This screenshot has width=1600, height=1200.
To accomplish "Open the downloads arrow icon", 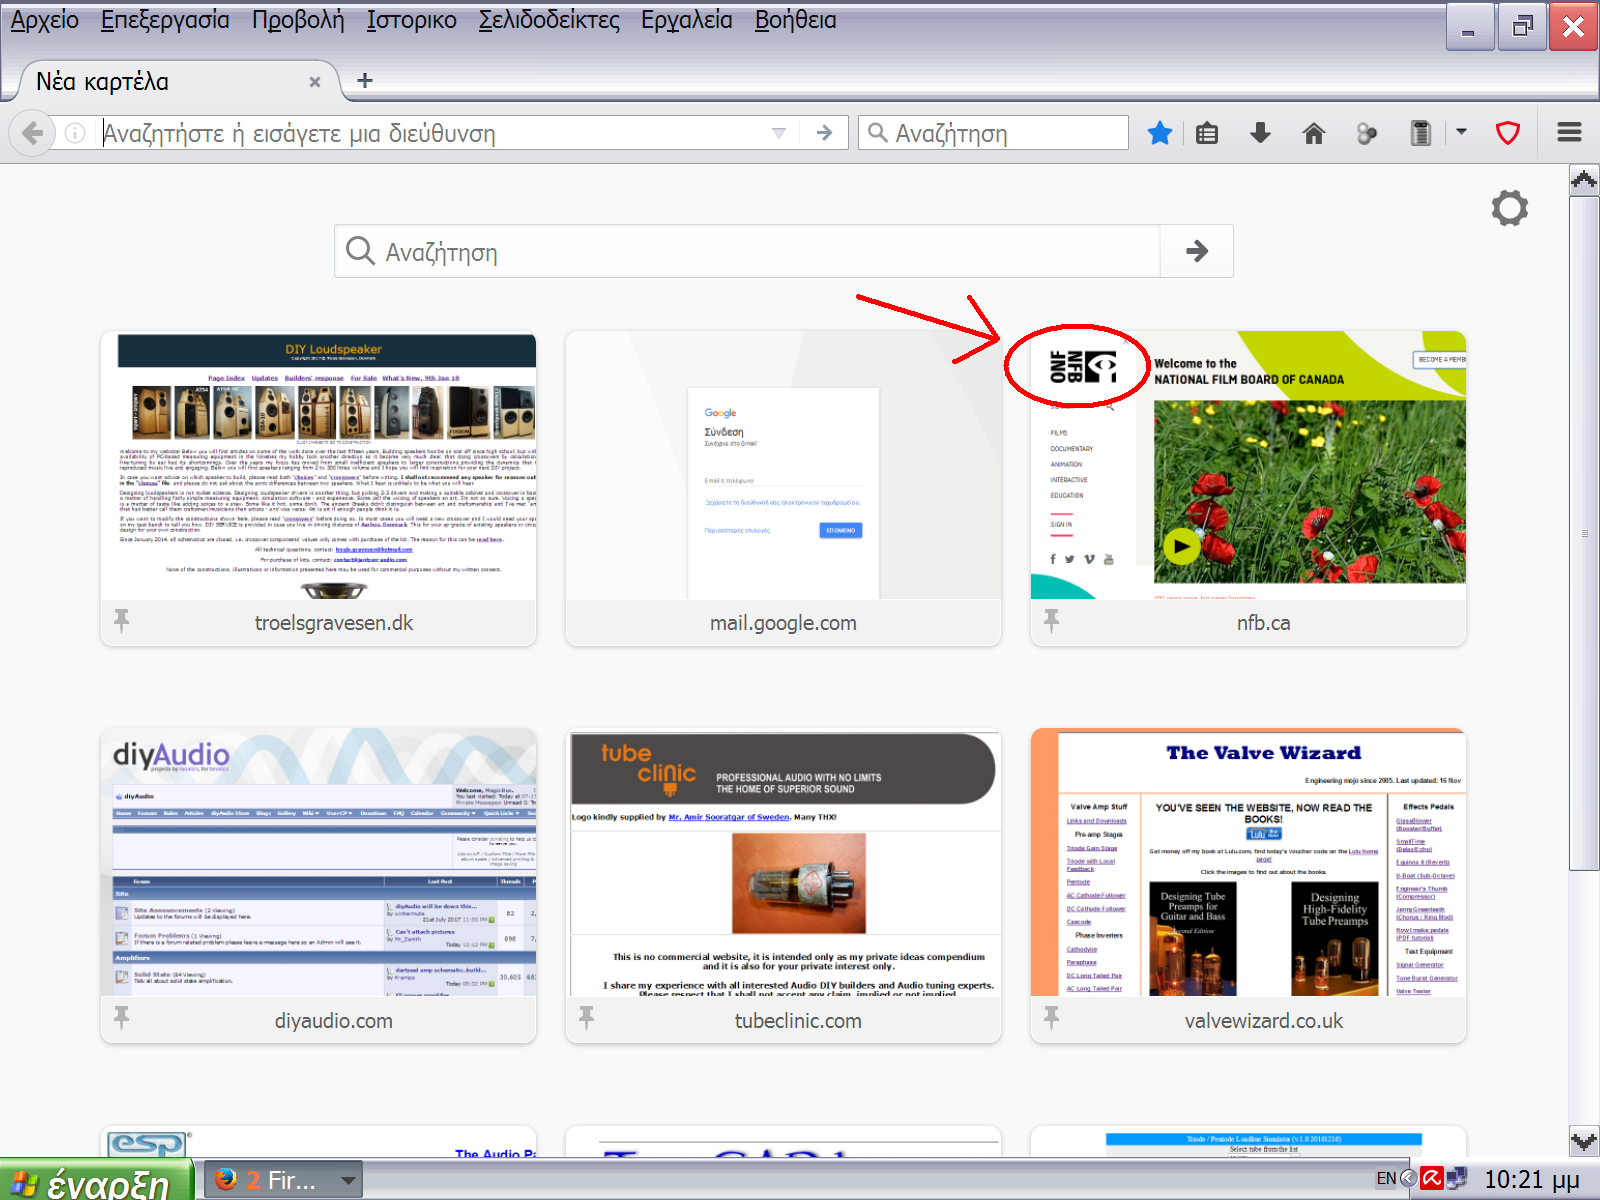I will (1260, 133).
